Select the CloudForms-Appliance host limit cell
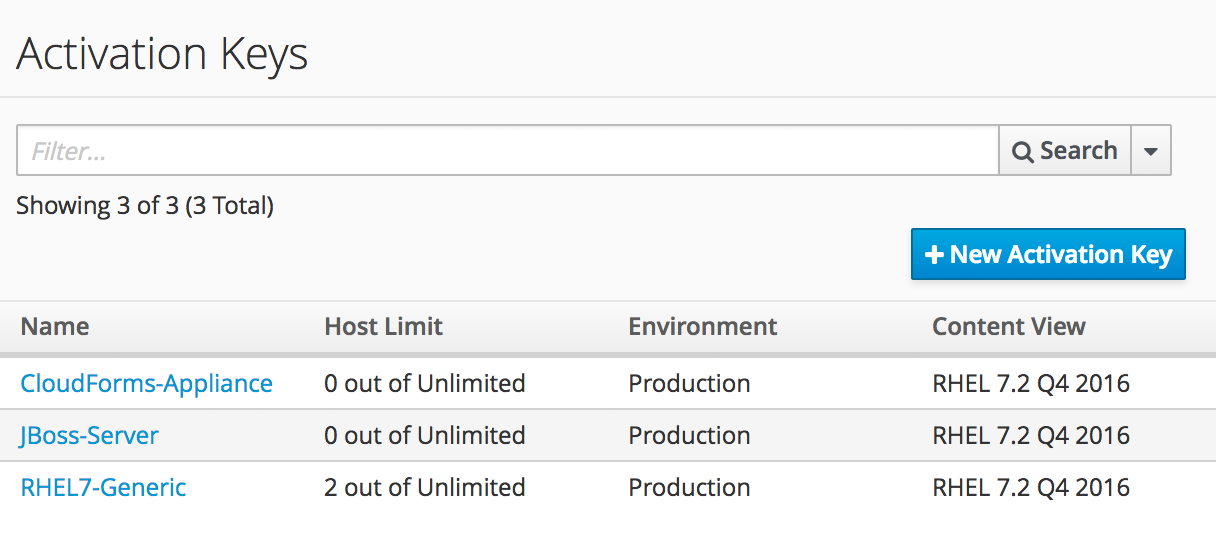The image size is (1216, 536). [424, 383]
